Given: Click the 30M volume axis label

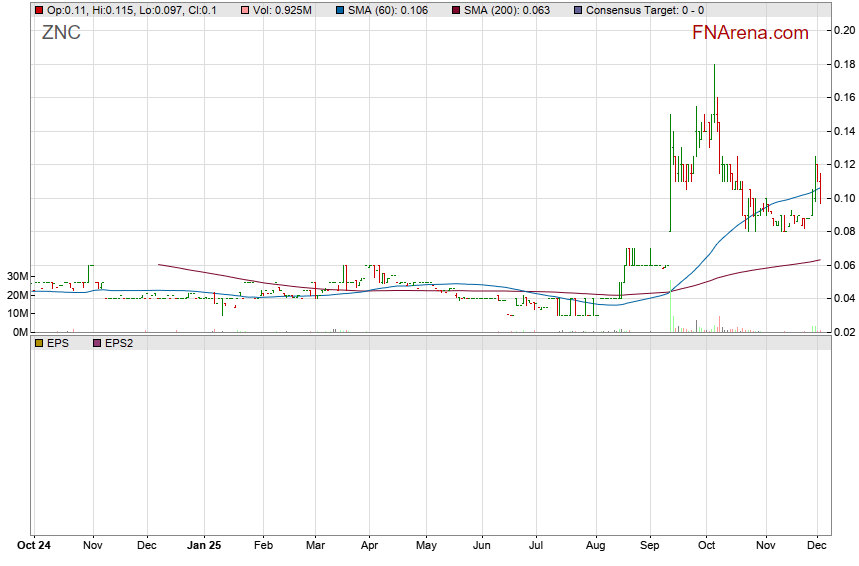Looking at the screenshot, I should tap(15, 276).
